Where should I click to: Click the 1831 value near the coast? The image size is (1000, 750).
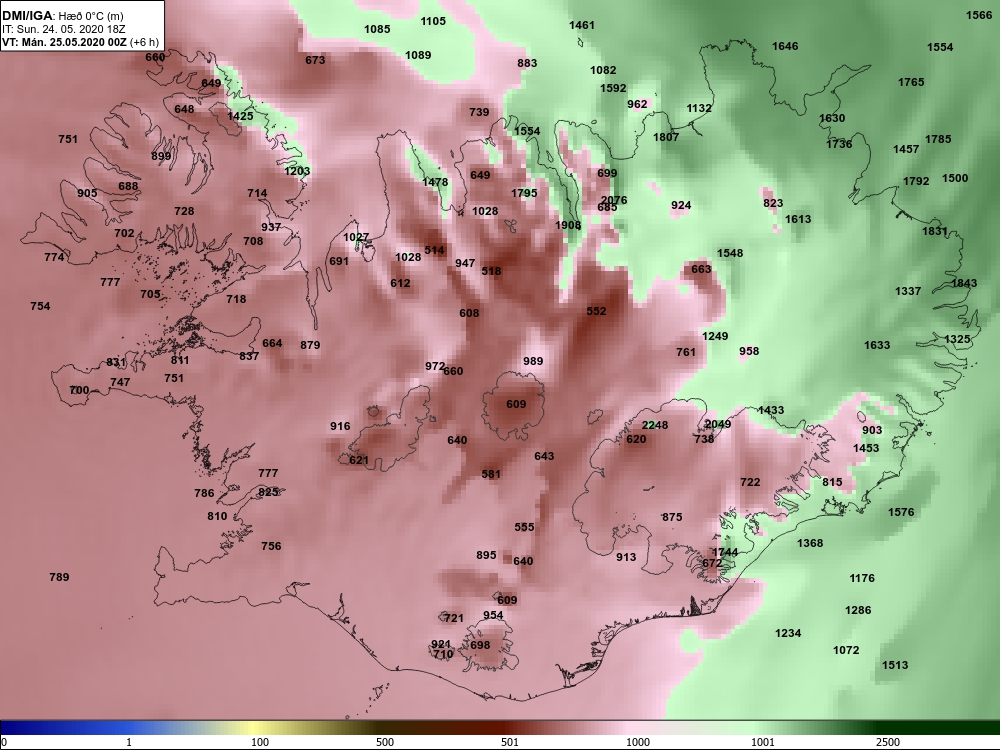pyautogui.click(x=934, y=231)
